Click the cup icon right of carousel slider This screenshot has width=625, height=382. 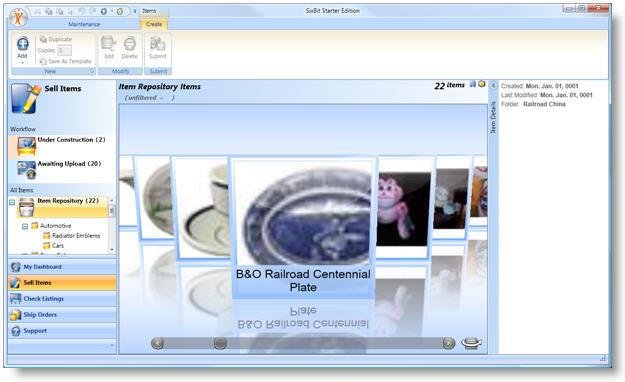(471, 343)
